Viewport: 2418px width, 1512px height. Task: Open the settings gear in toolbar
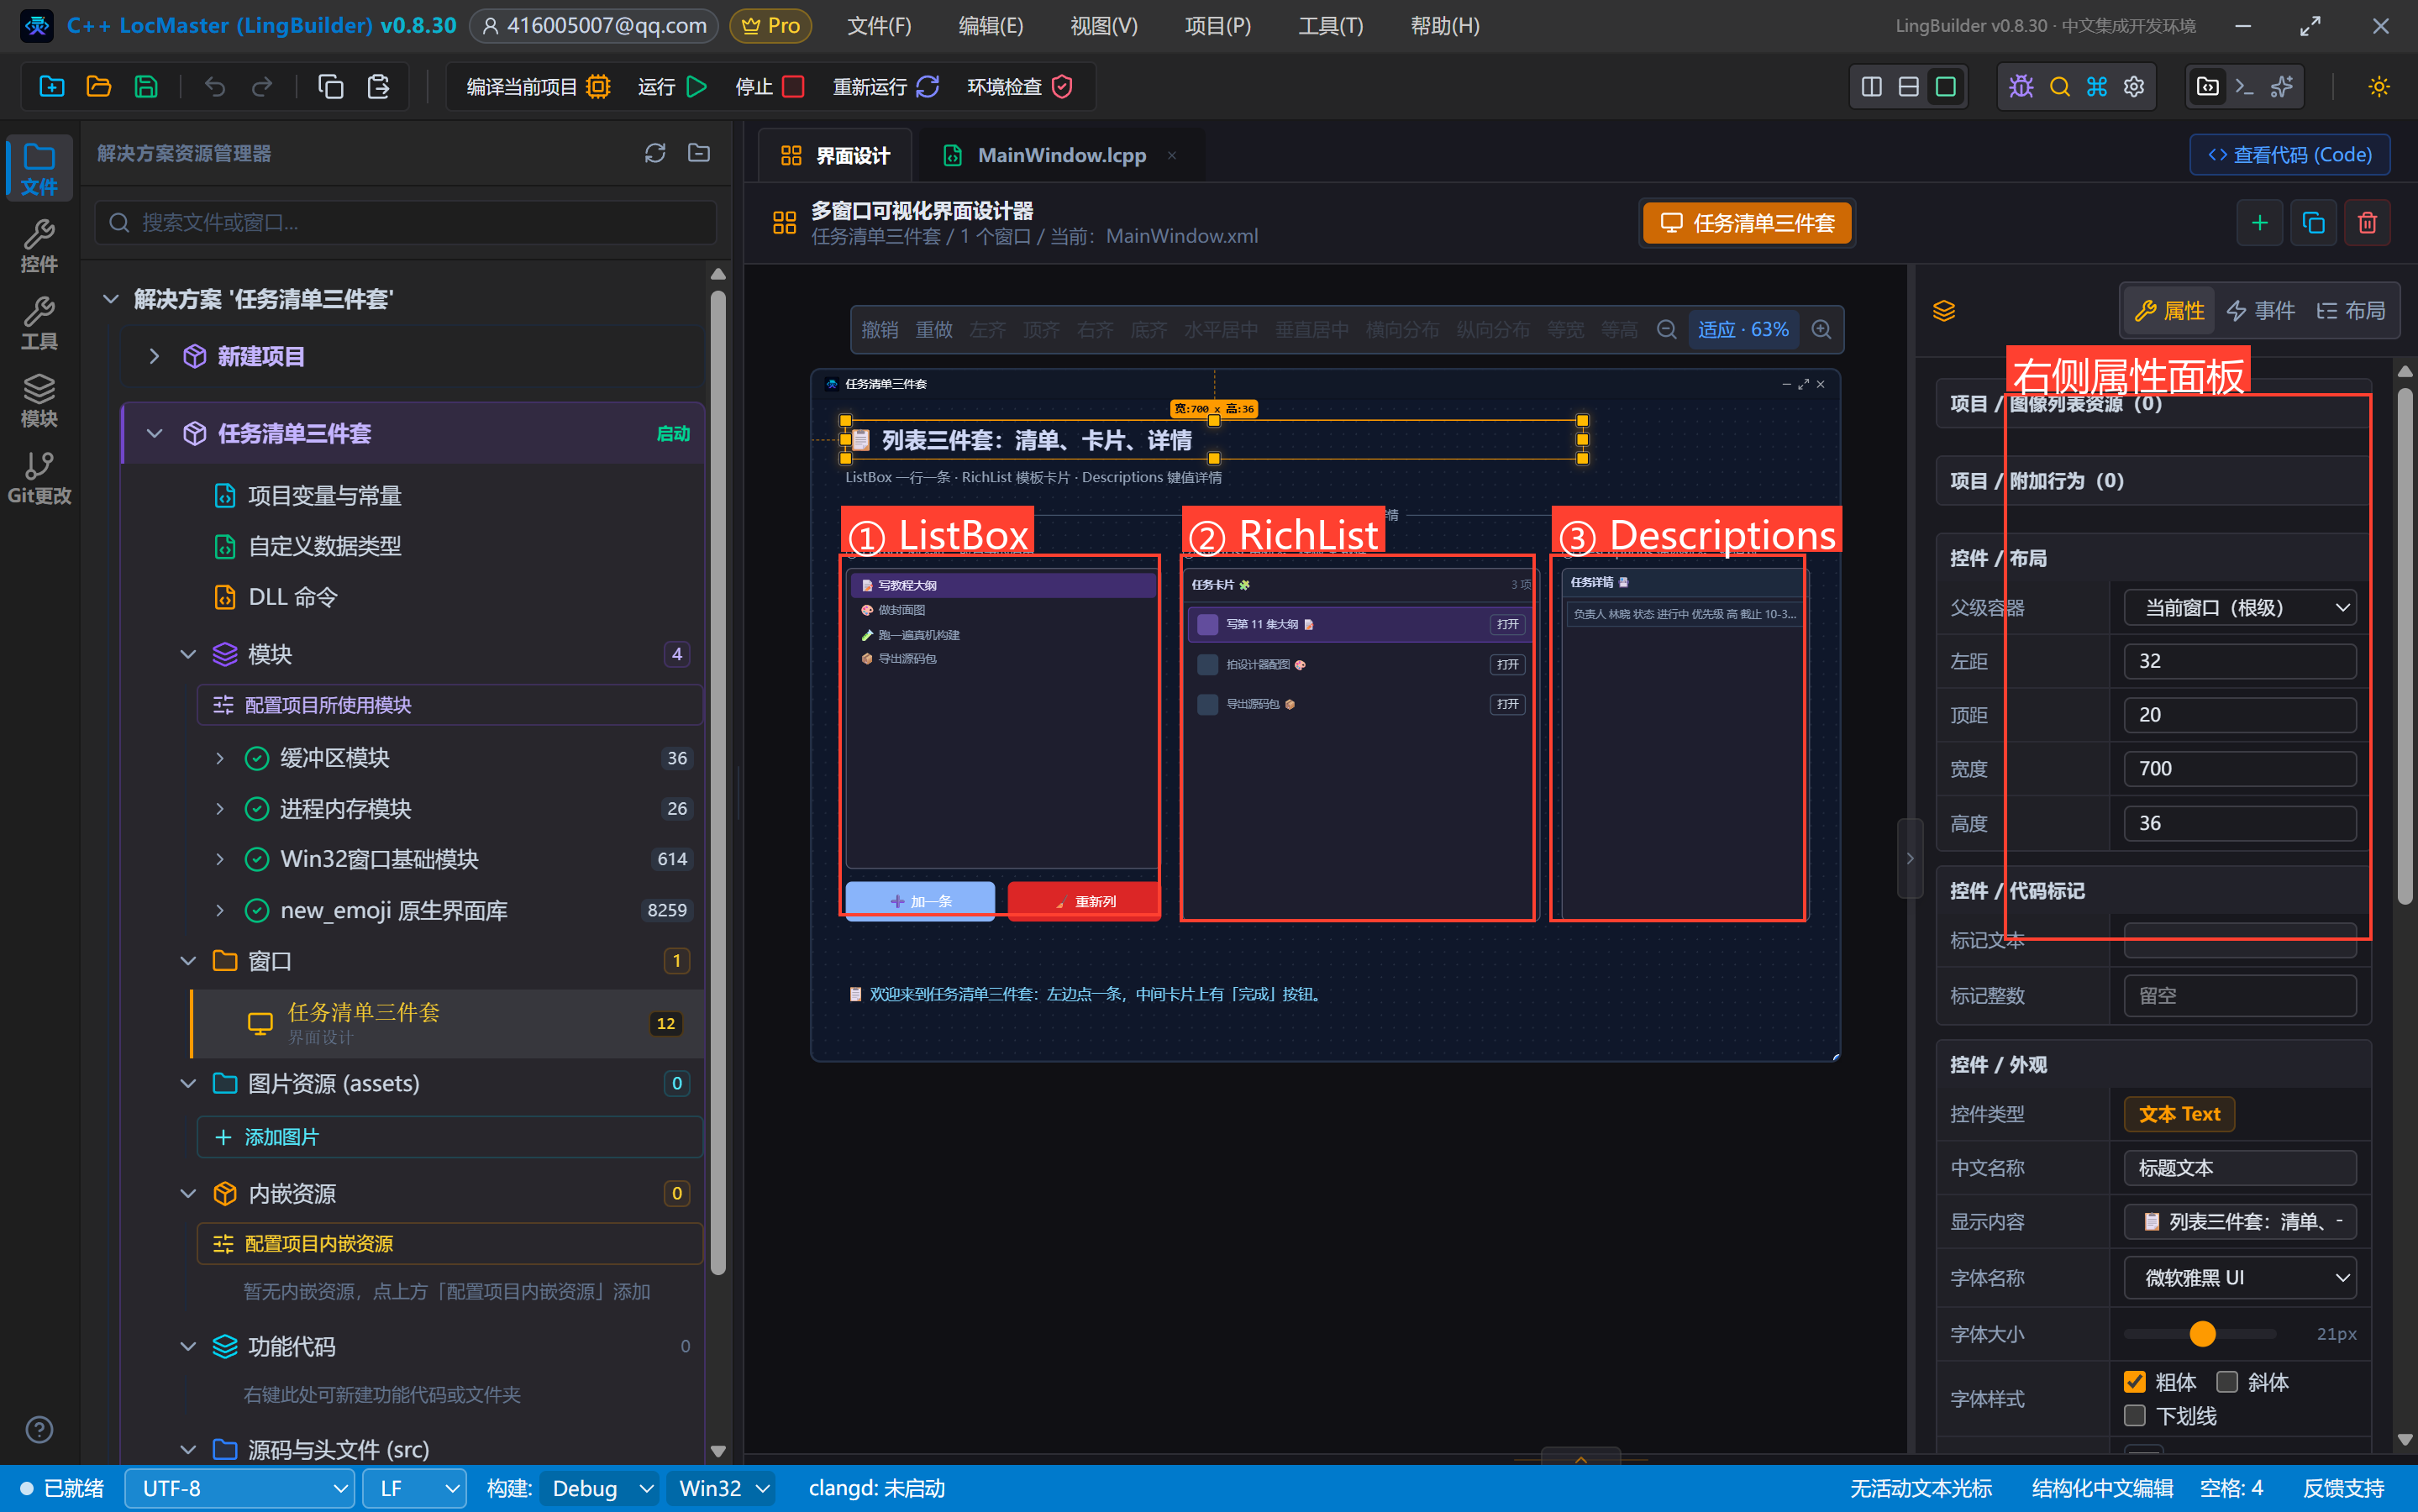point(2134,87)
